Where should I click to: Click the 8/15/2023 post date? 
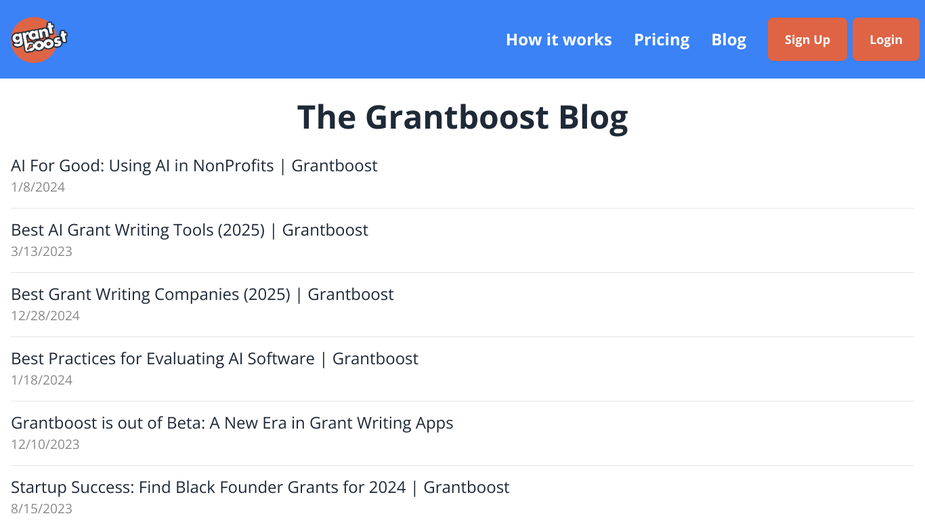point(41,509)
